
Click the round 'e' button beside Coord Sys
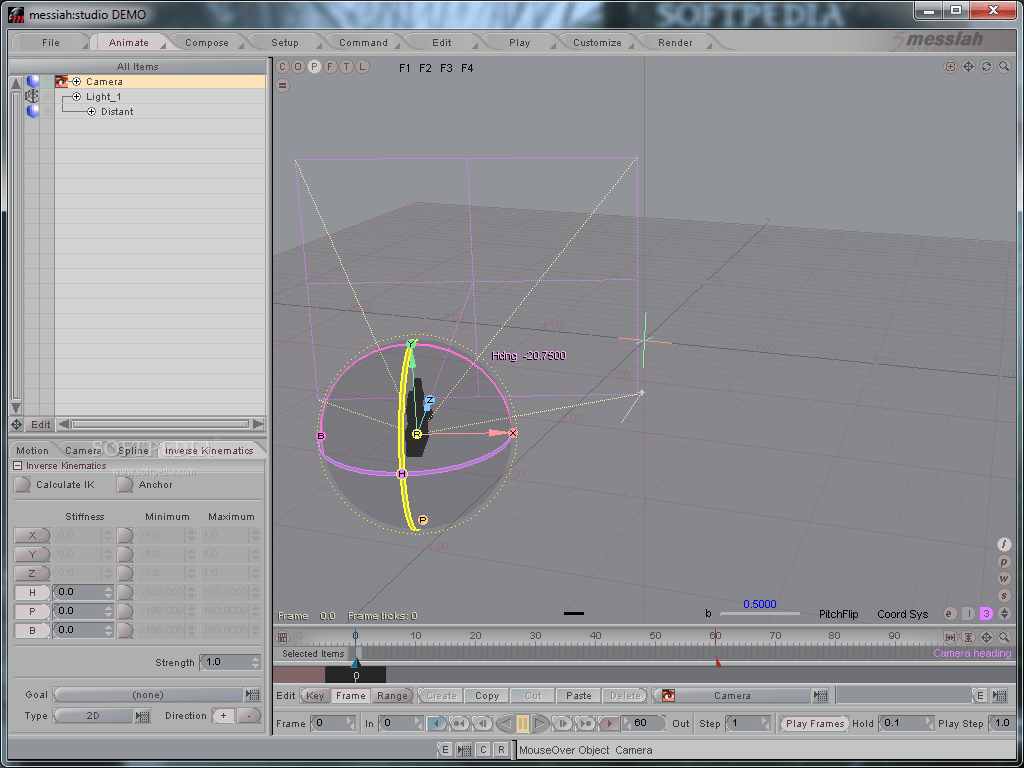point(950,614)
